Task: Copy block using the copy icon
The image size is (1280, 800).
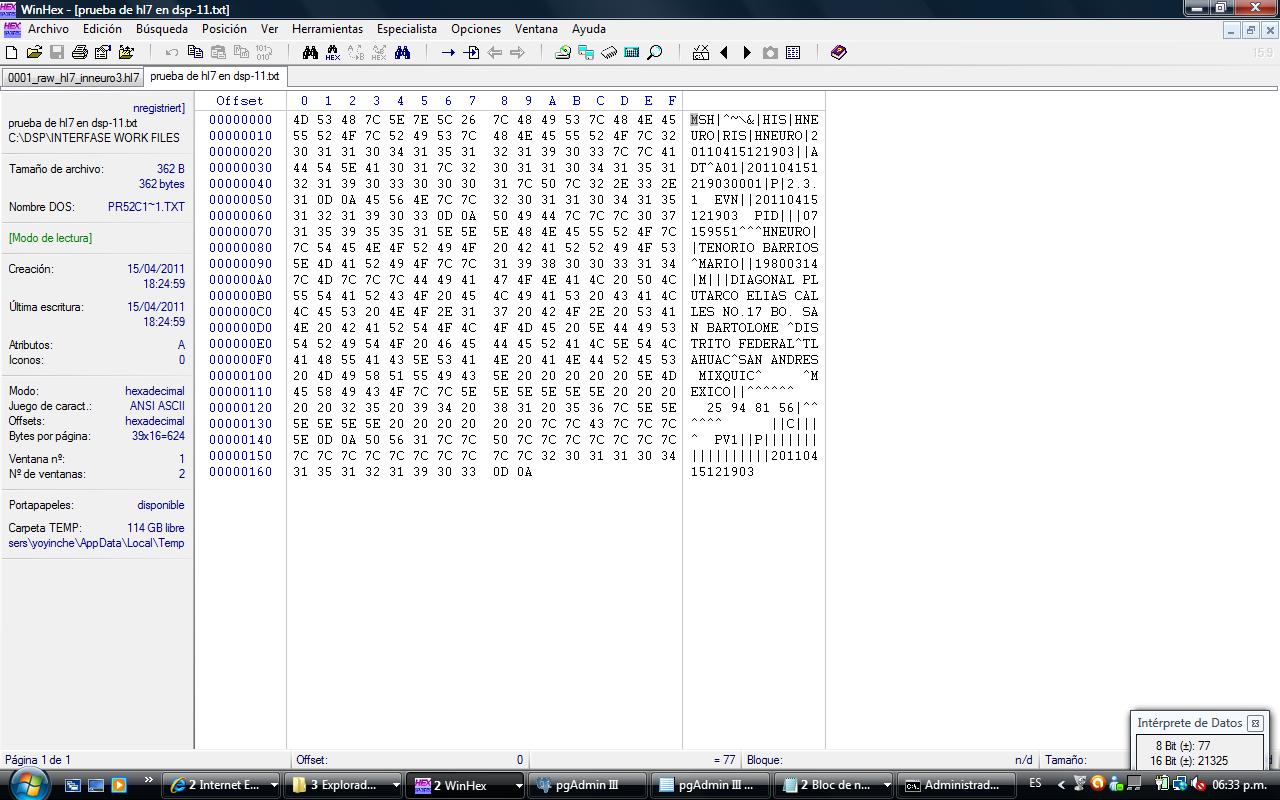Action: point(195,52)
